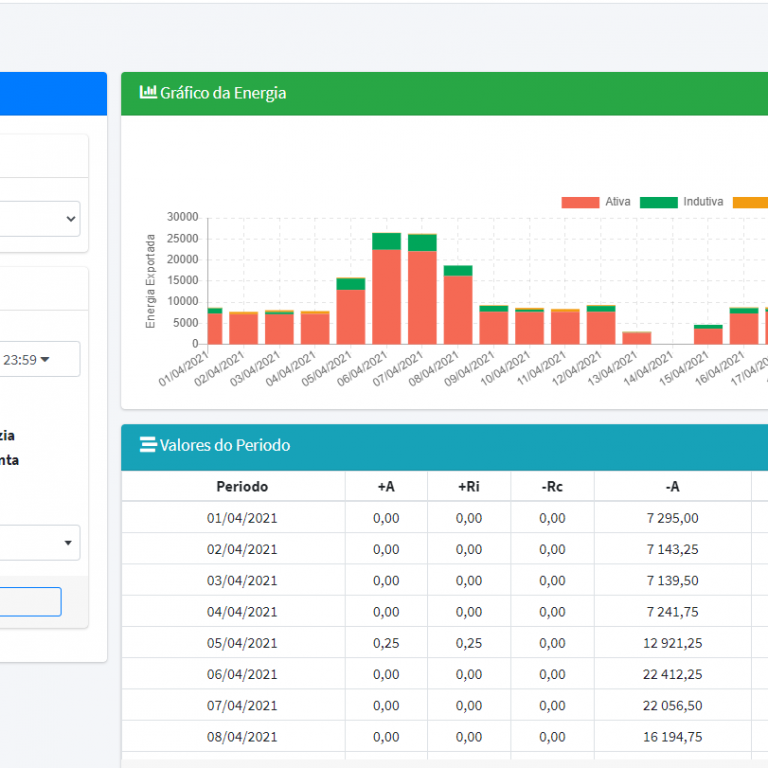
Task: Click the Periodo column header
Action: coord(242,487)
